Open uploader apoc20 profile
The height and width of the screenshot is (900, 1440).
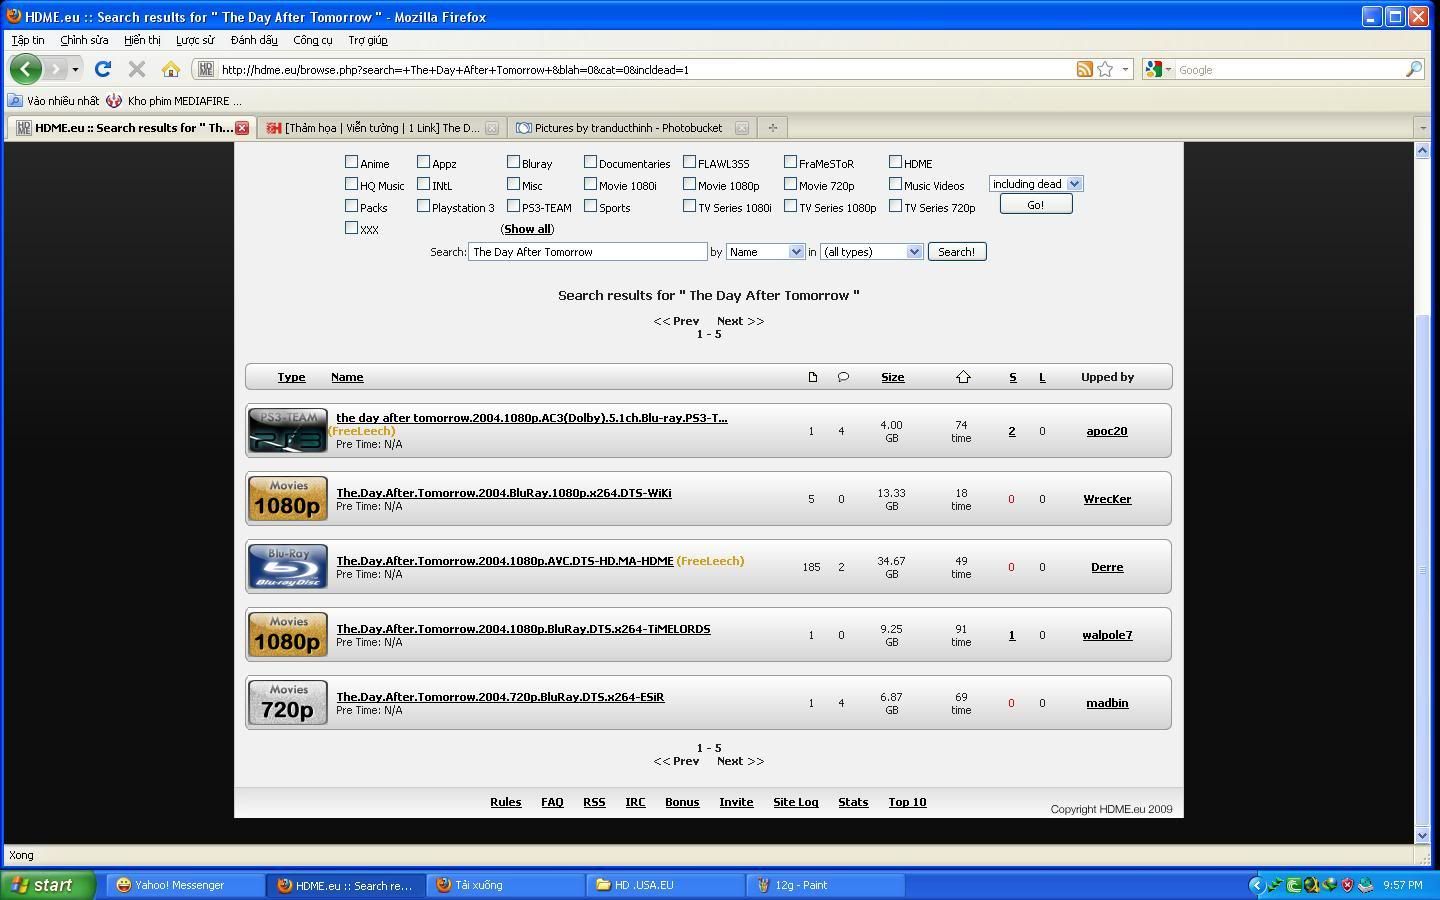pyautogui.click(x=1107, y=431)
